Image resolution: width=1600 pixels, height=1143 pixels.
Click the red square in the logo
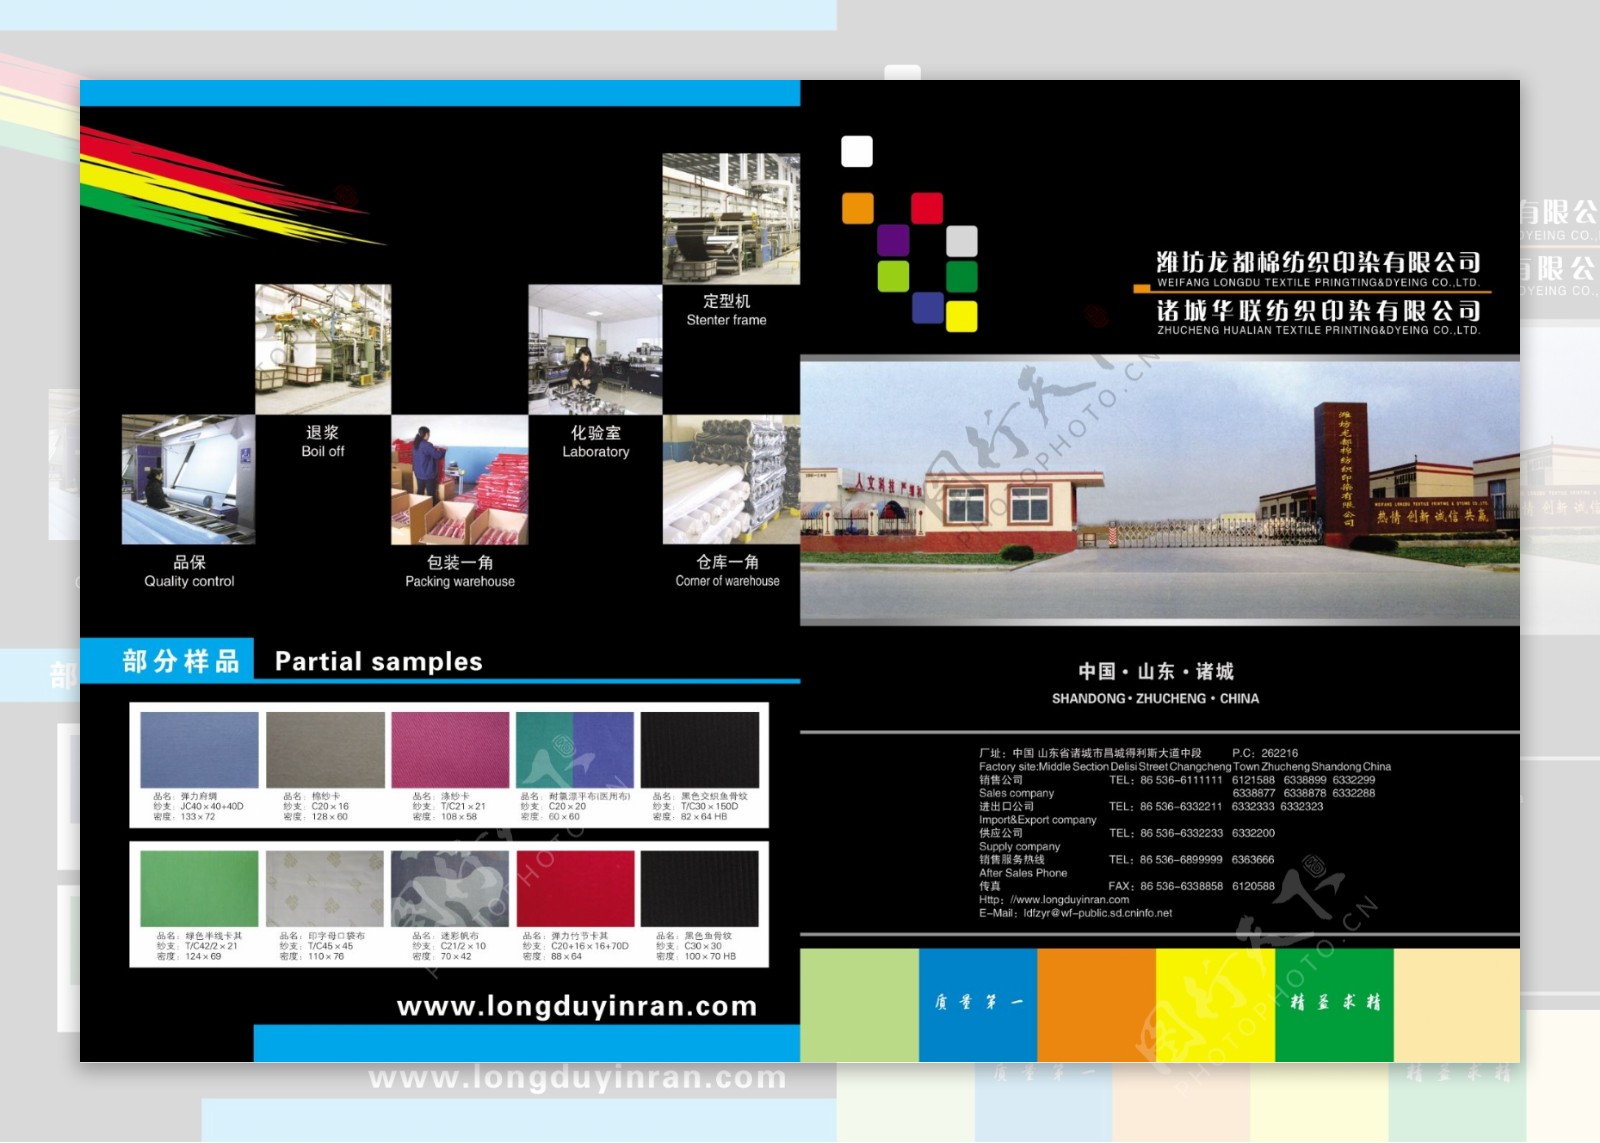(927, 208)
